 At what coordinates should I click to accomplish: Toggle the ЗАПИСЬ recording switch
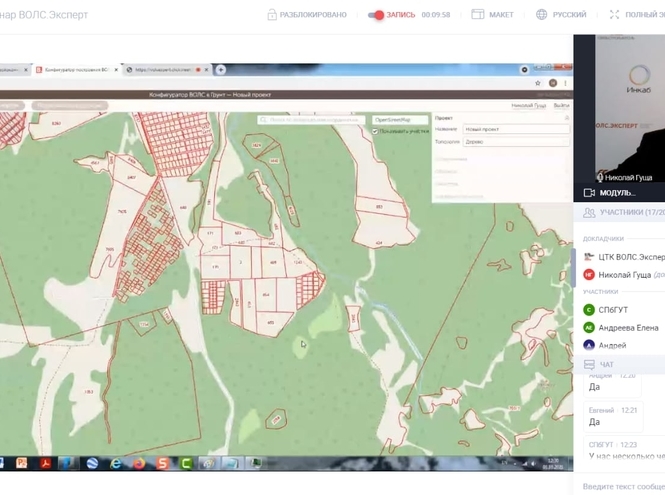pos(376,15)
